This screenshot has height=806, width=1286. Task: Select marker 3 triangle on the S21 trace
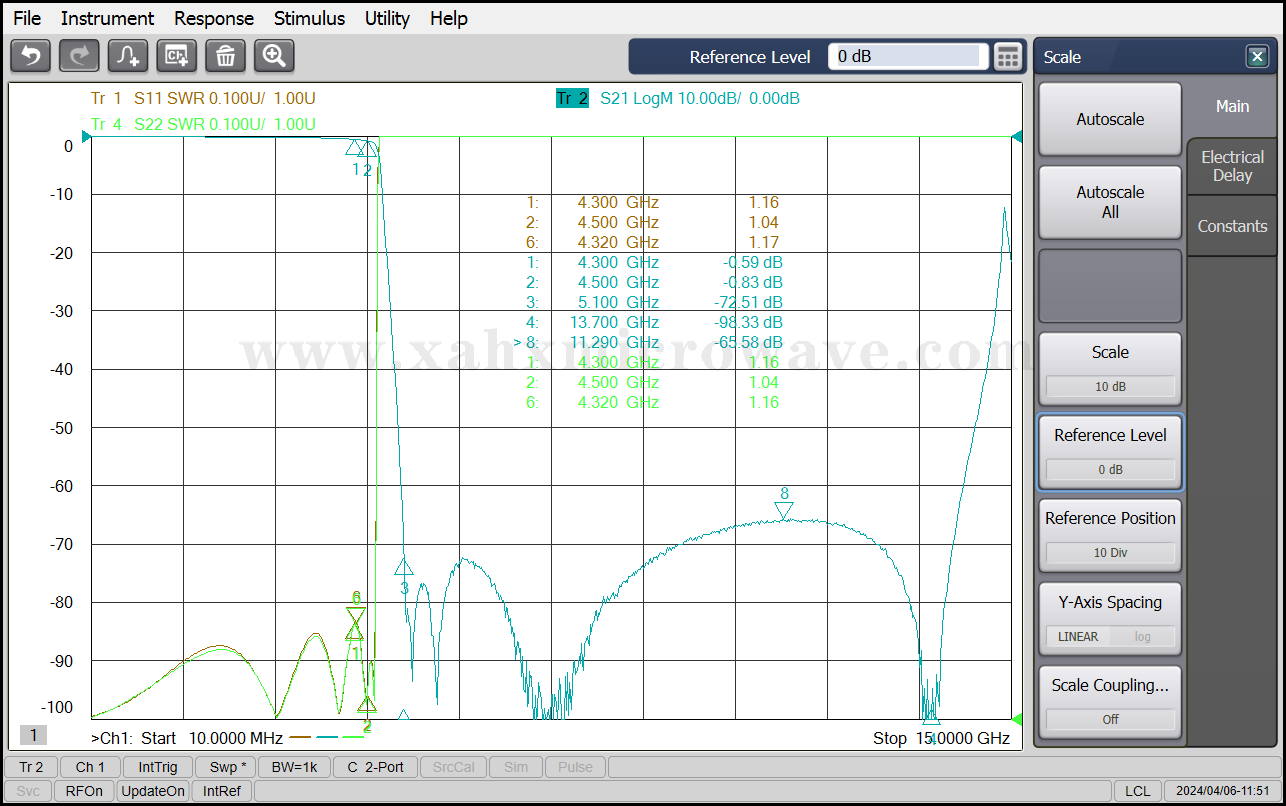click(x=404, y=566)
